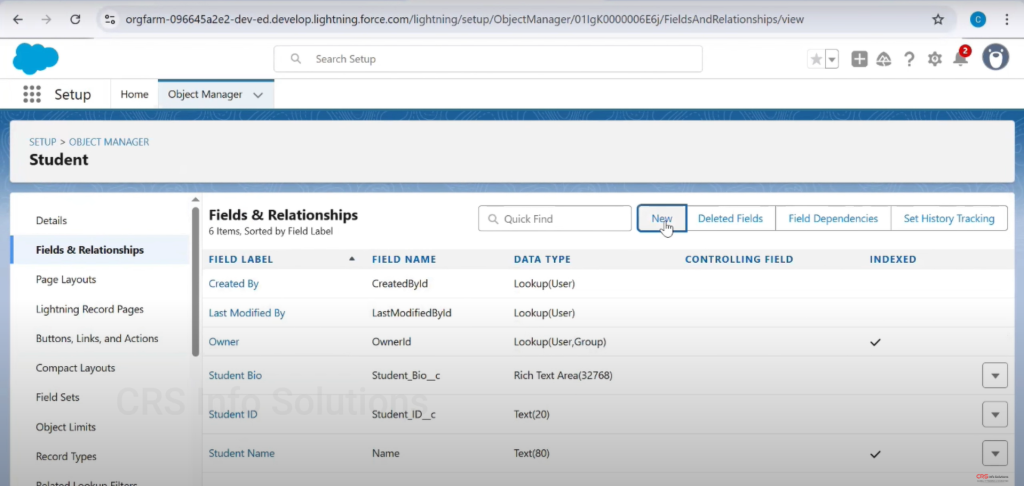The width and height of the screenshot is (1024, 486).
Task: Select Fields & Relationships in sidebar
Action: tap(89, 250)
